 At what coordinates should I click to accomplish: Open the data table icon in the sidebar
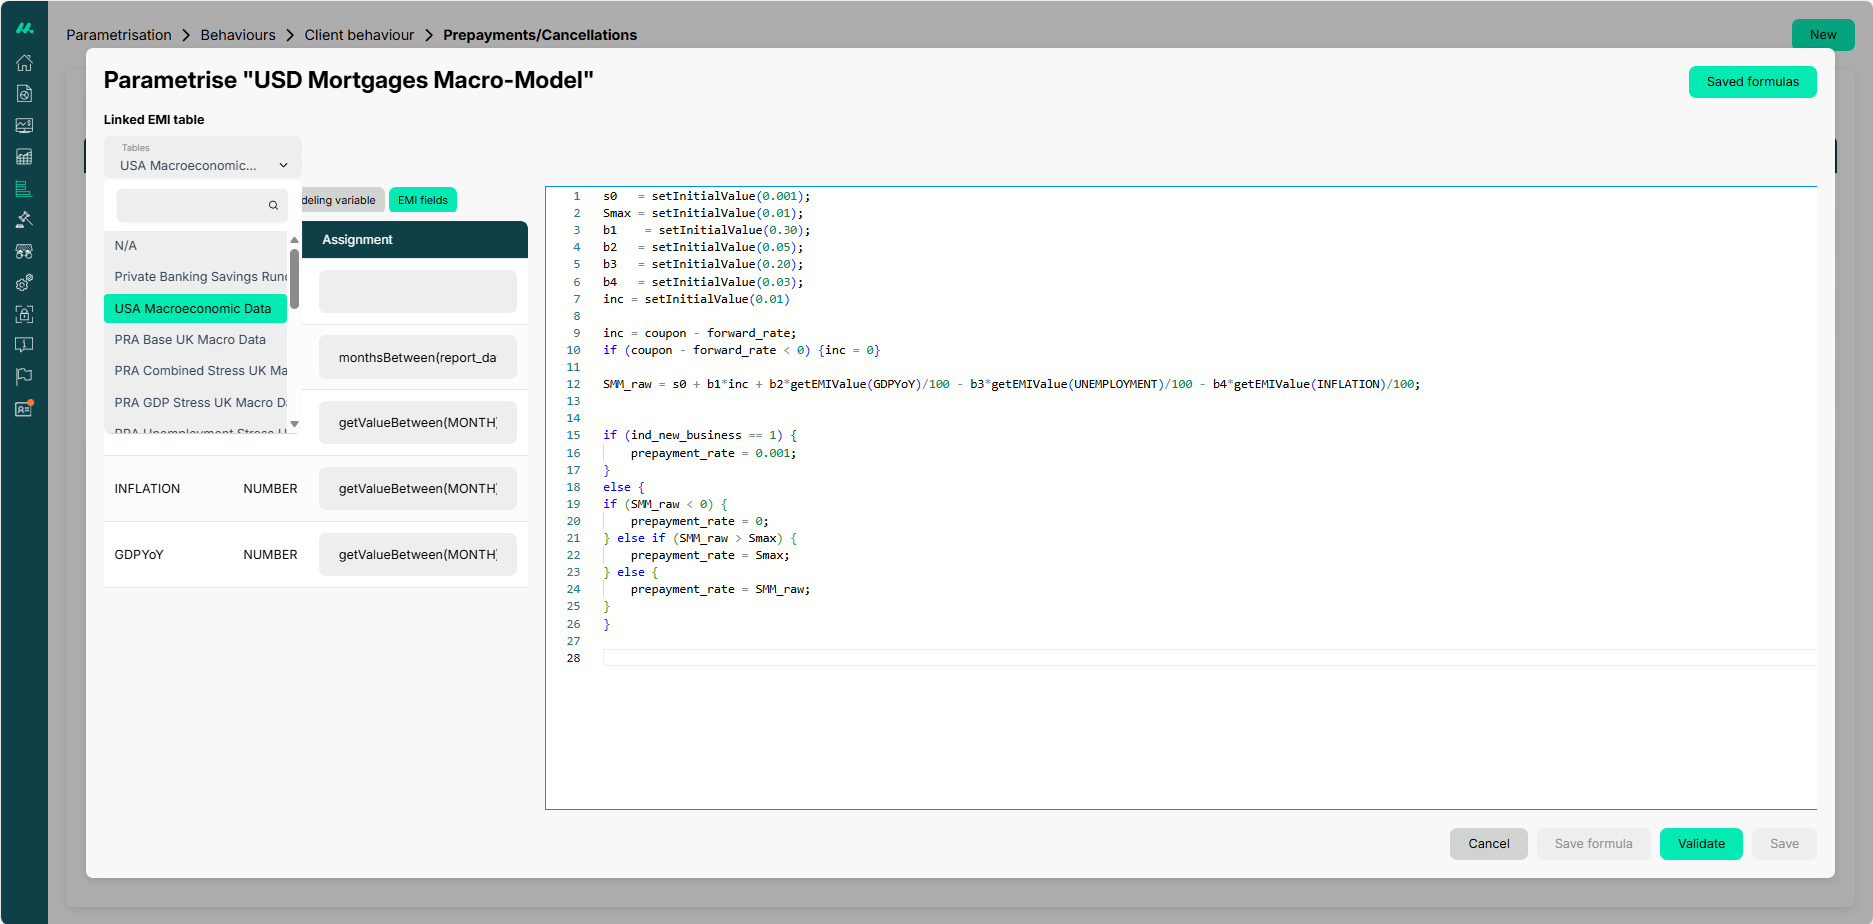(24, 156)
